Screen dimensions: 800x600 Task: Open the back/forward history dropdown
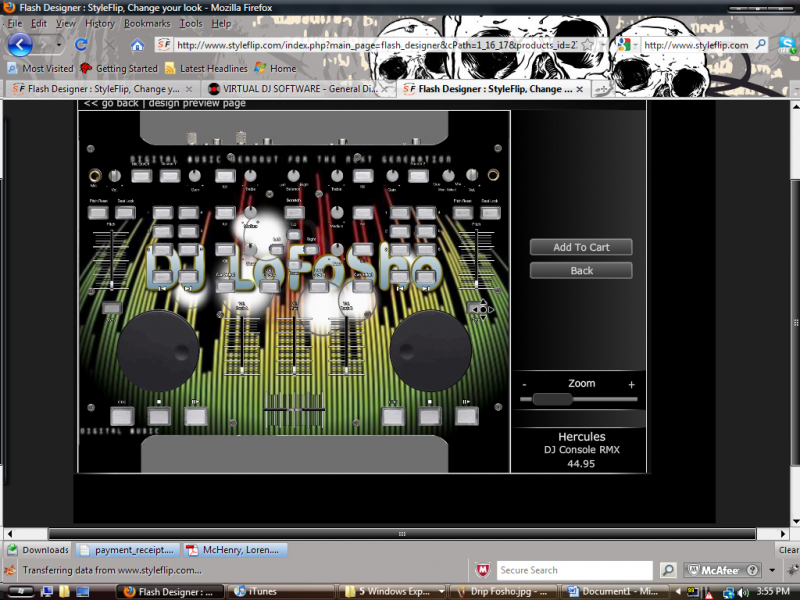tap(59, 45)
